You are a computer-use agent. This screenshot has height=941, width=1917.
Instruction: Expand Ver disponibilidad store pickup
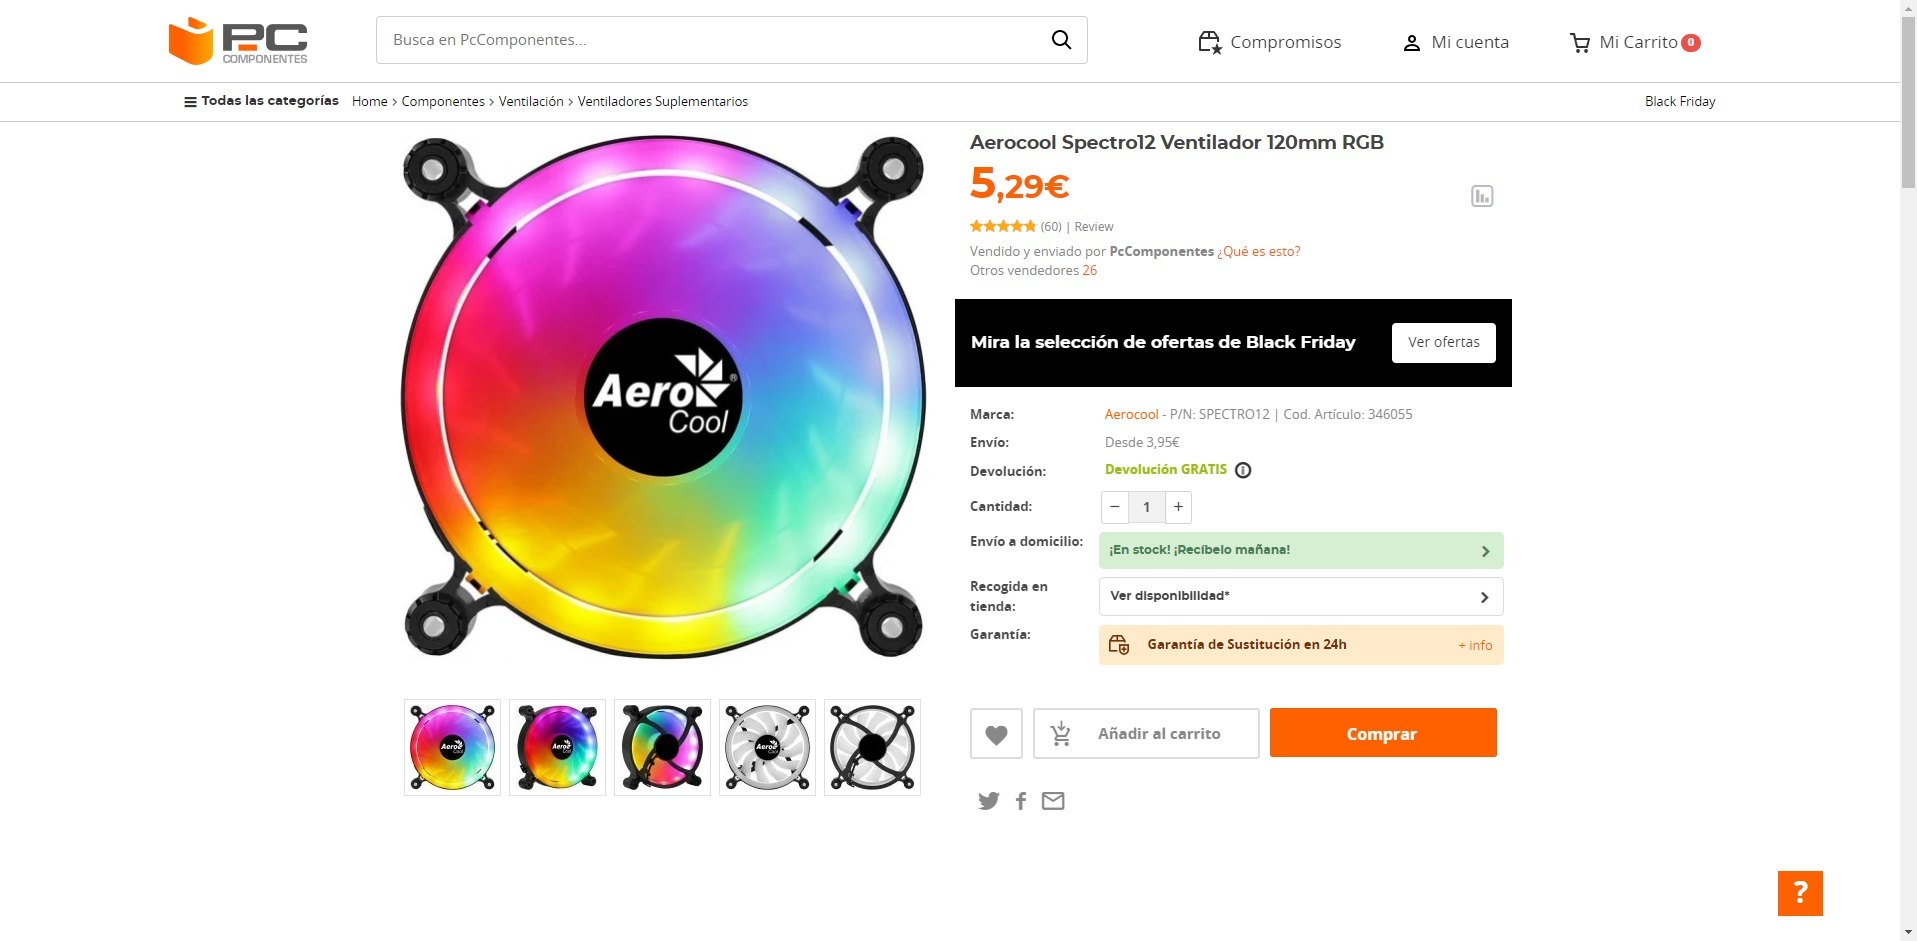tap(1300, 596)
